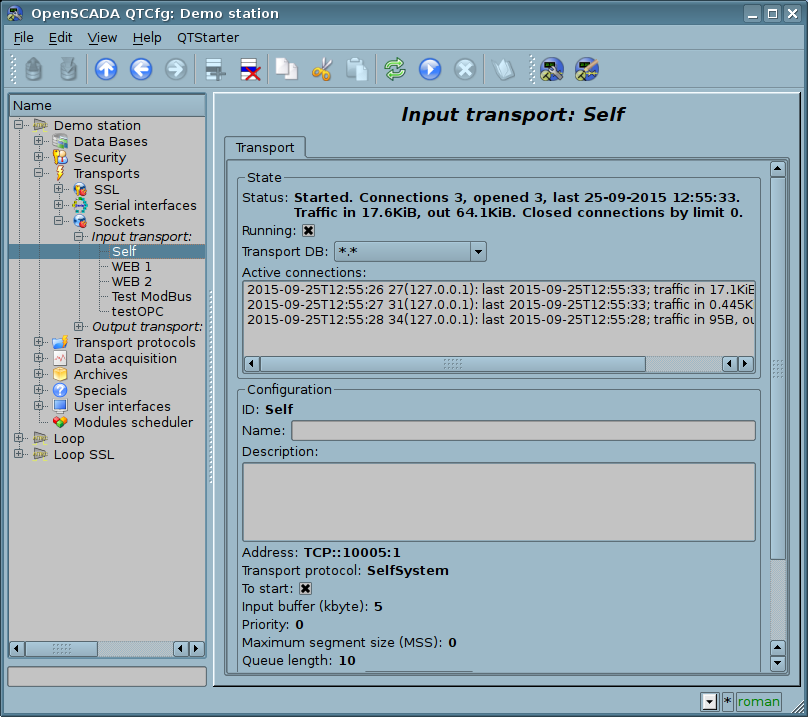Click the Save to DB toolbar icon
Viewport: 808px width, 717px height.
click(68, 69)
